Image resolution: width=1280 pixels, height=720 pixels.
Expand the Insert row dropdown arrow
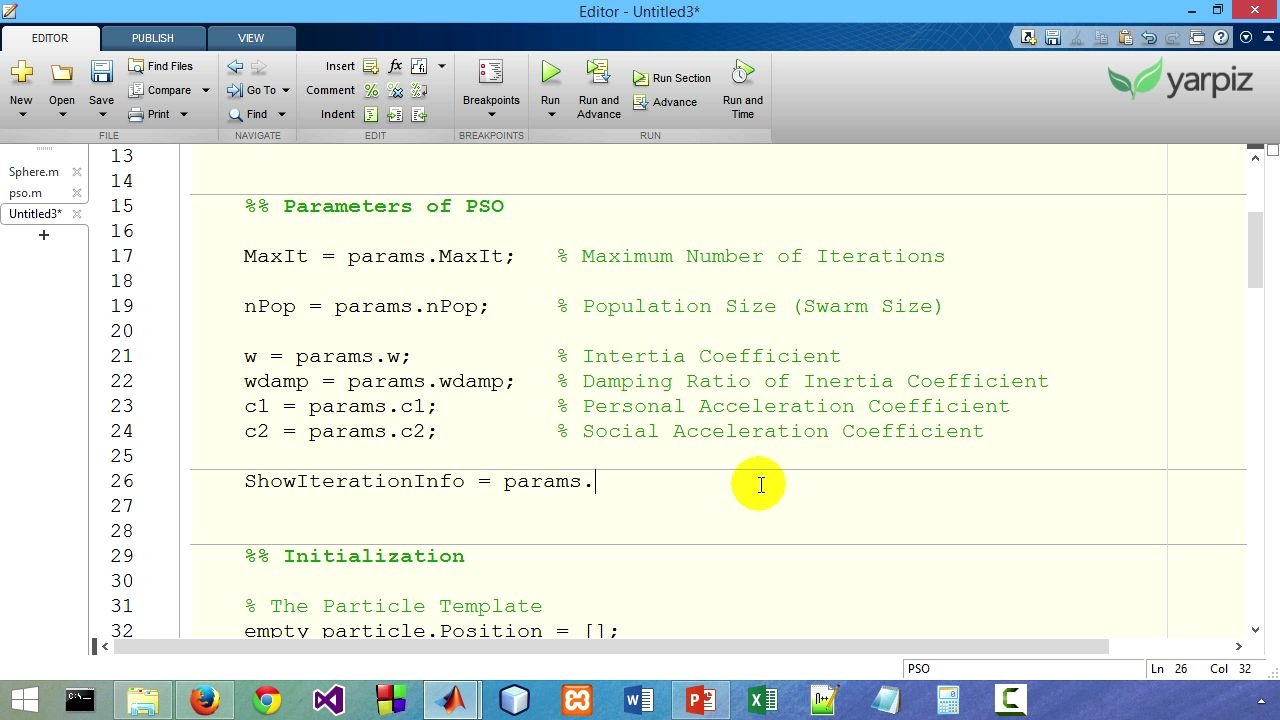pos(441,67)
